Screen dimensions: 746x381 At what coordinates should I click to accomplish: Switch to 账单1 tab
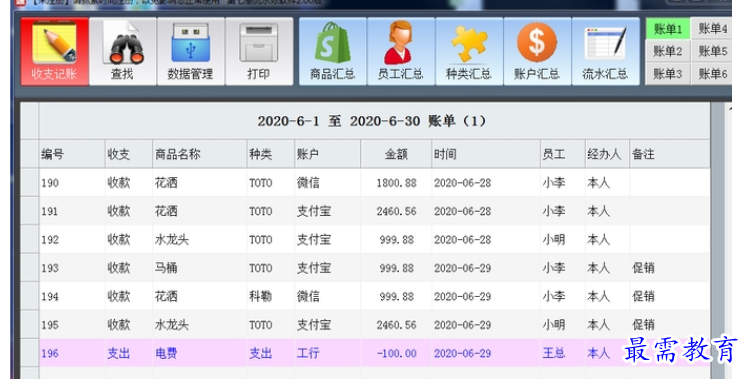click(667, 29)
